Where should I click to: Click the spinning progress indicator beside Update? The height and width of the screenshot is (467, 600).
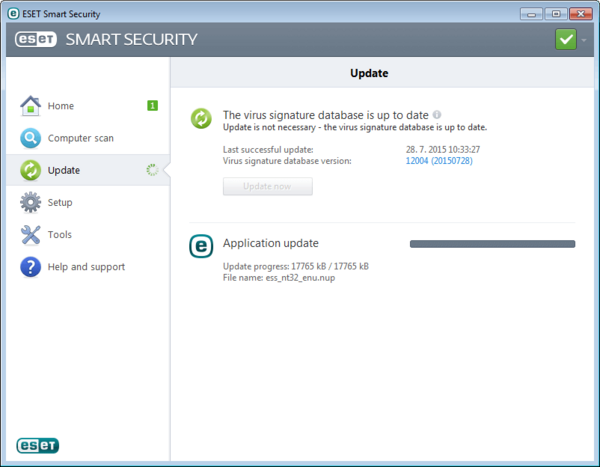(x=152, y=170)
